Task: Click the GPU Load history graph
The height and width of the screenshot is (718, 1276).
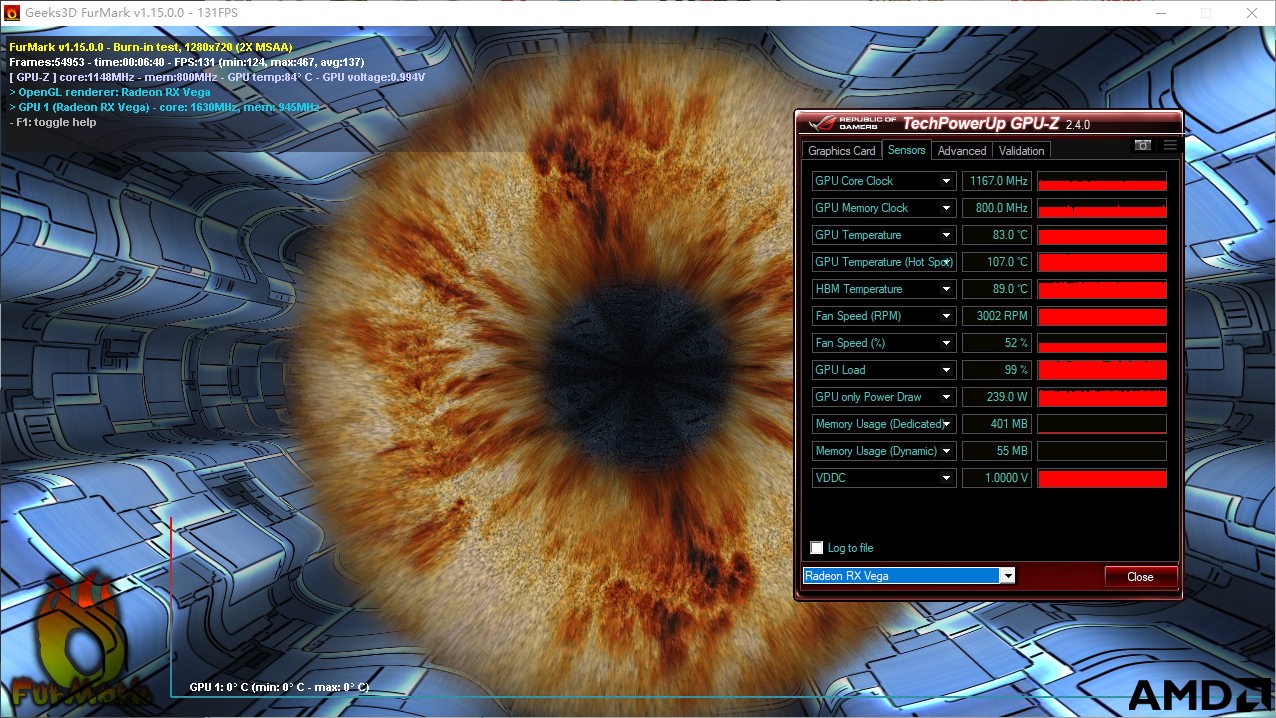Action: pyautogui.click(x=1102, y=370)
